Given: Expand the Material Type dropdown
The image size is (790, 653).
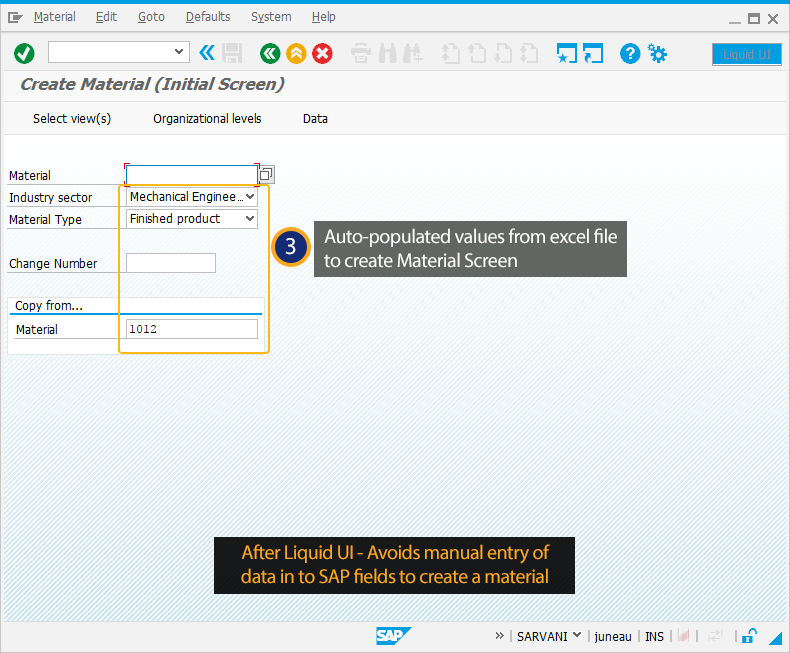Looking at the screenshot, I should (x=250, y=219).
